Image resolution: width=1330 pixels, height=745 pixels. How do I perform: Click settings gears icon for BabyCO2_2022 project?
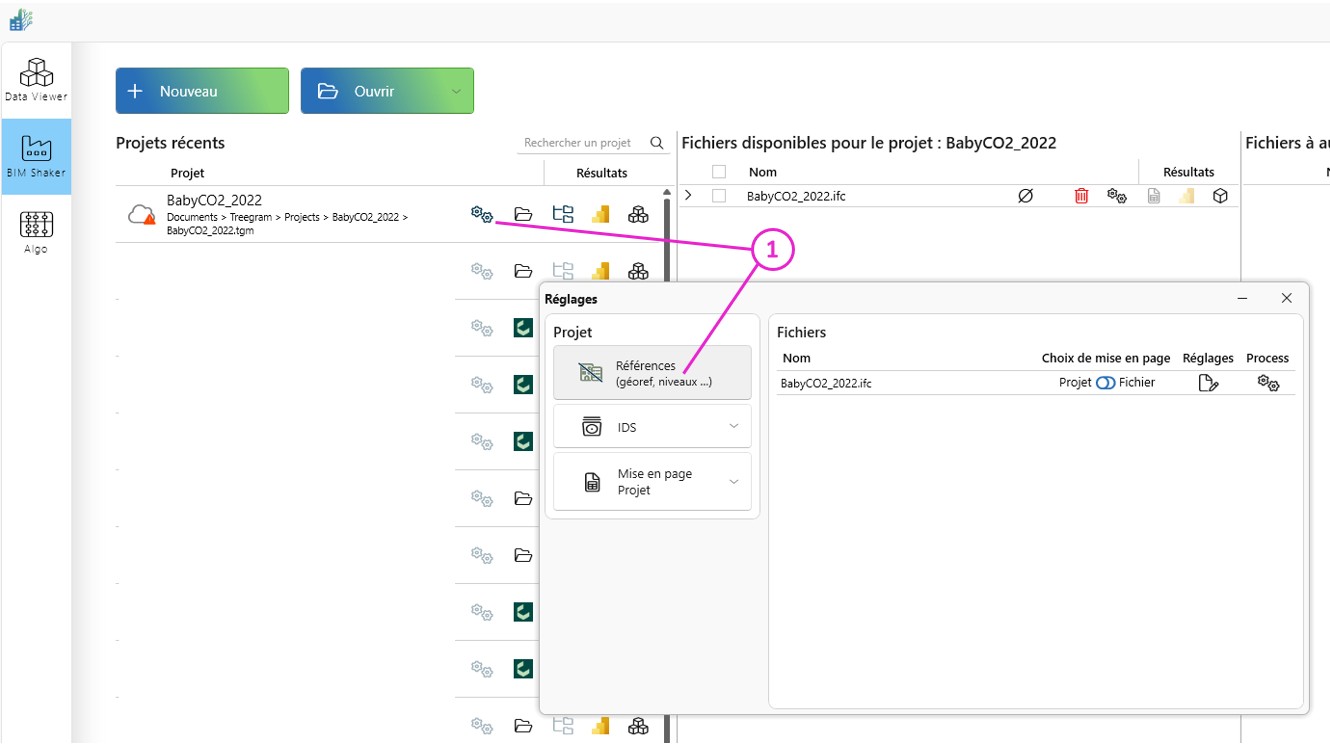[x=482, y=214]
